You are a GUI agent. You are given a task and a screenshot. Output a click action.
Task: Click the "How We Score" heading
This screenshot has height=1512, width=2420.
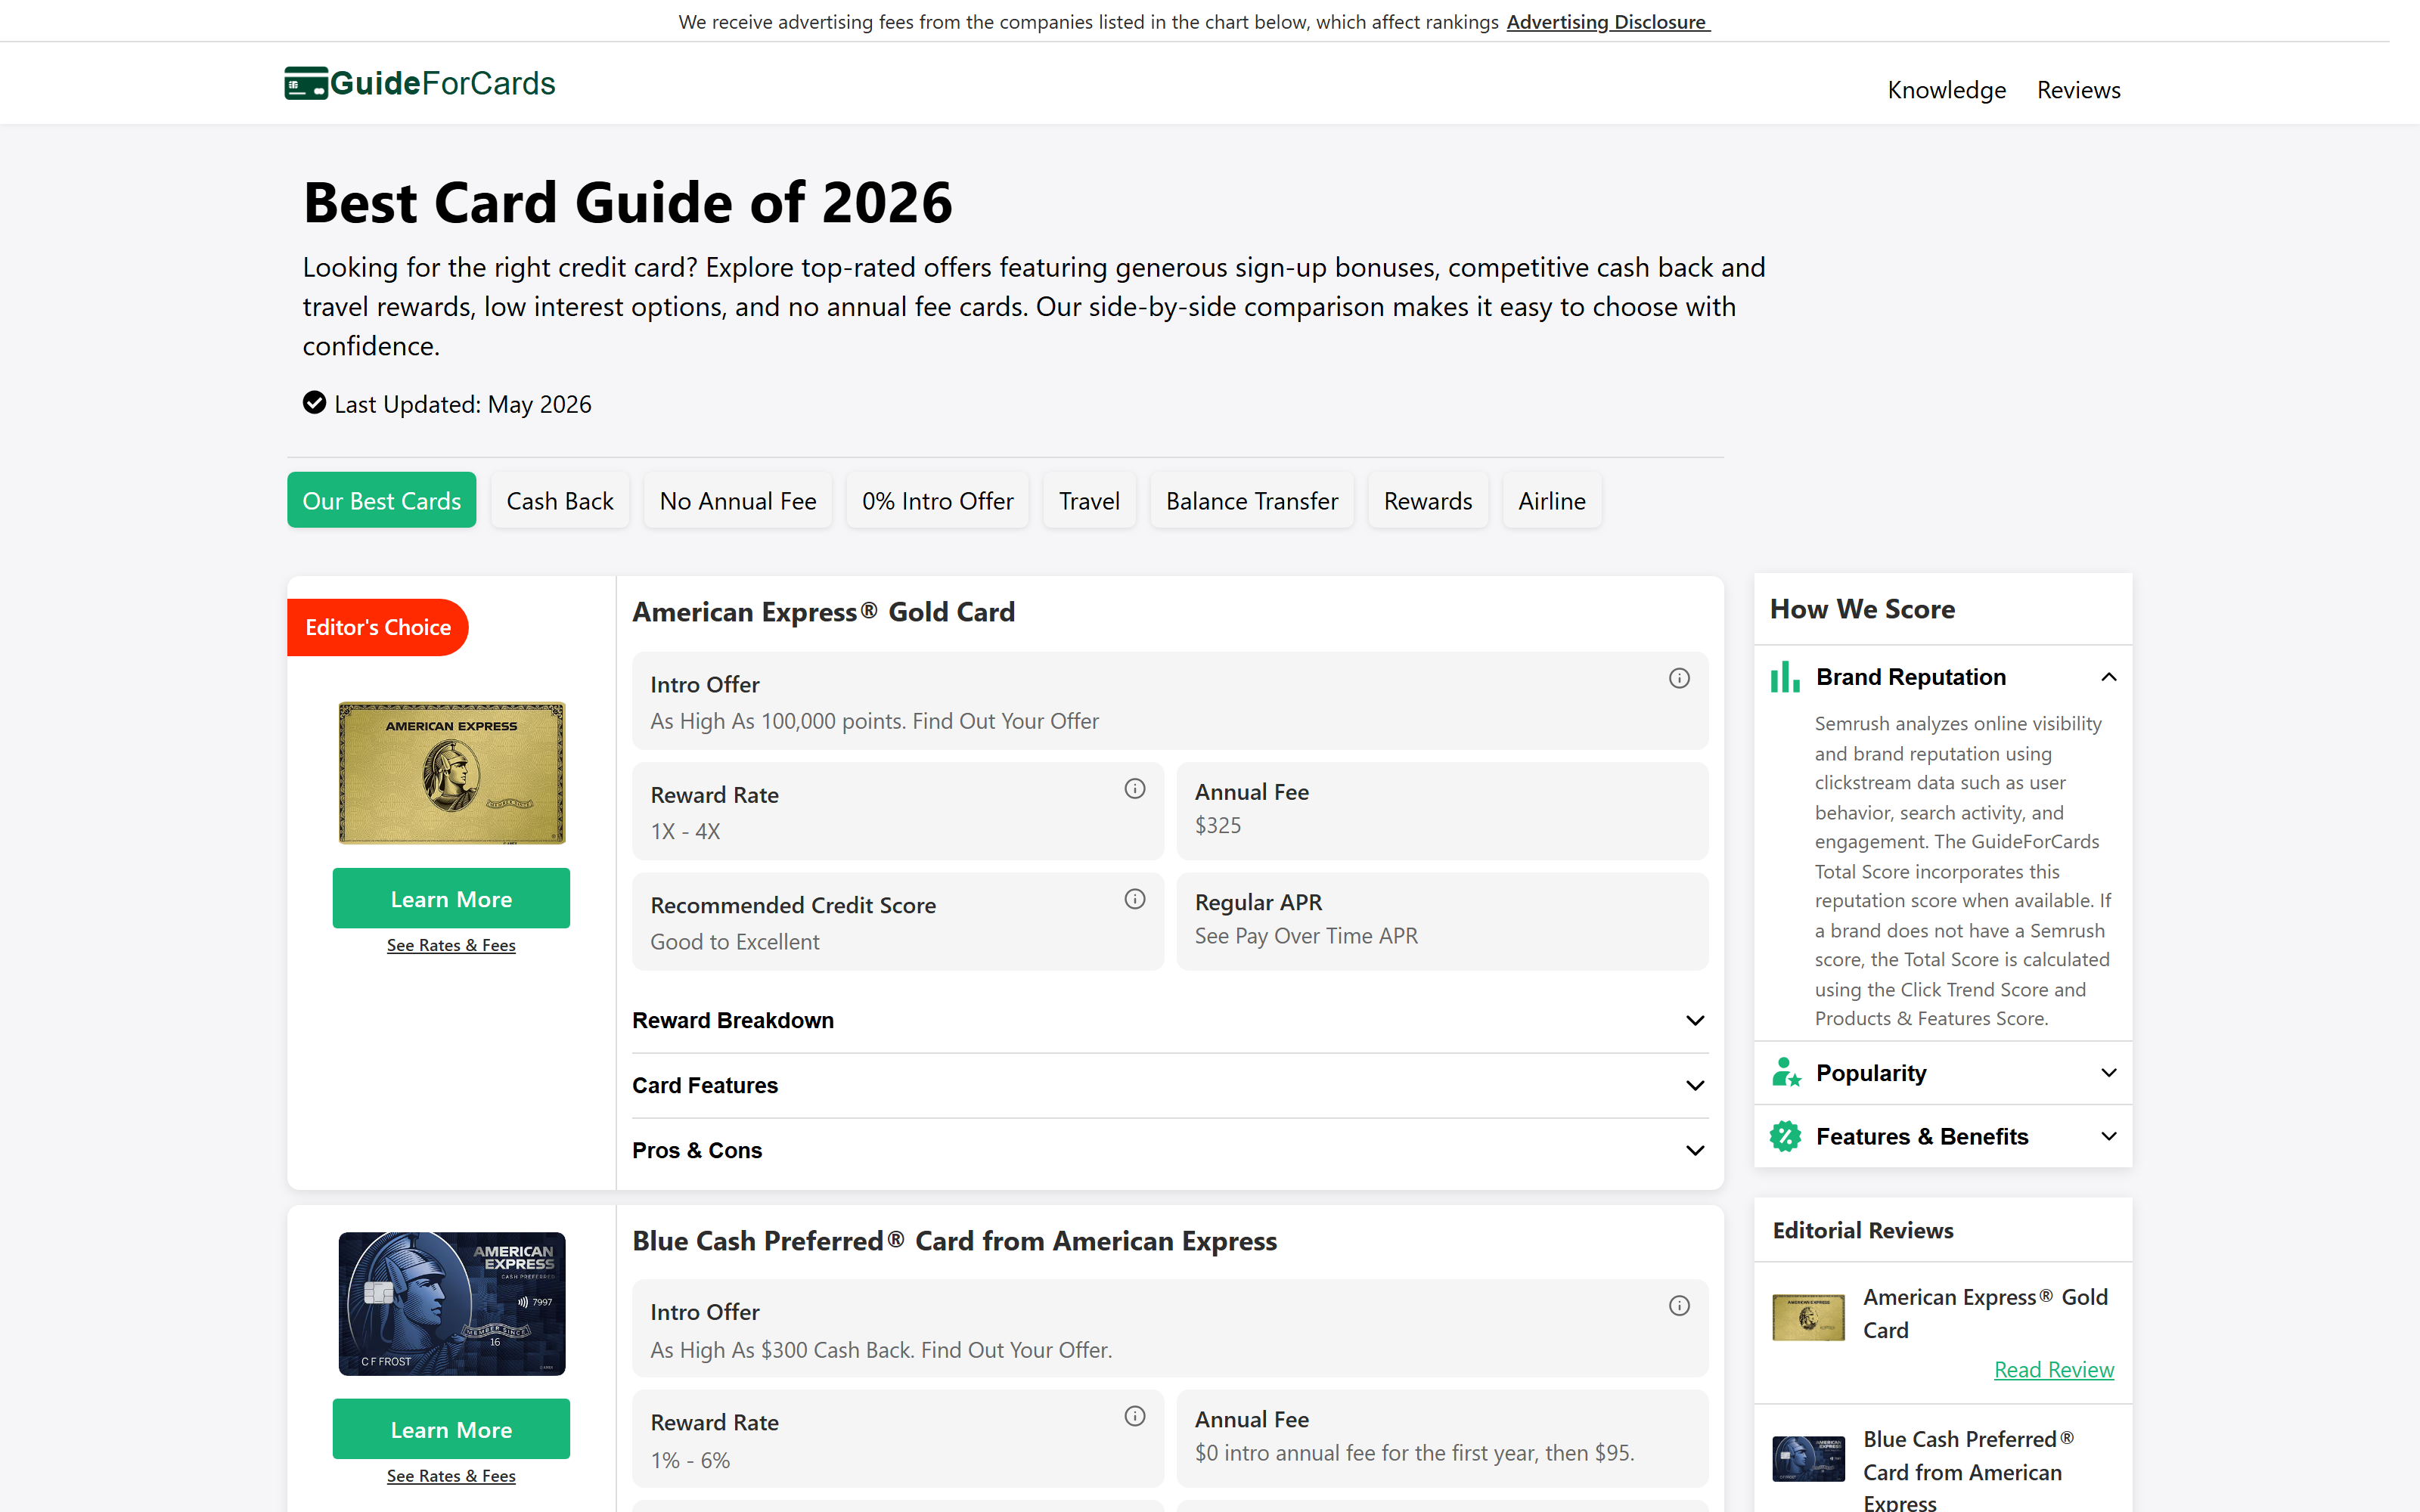pos(1862,609)
